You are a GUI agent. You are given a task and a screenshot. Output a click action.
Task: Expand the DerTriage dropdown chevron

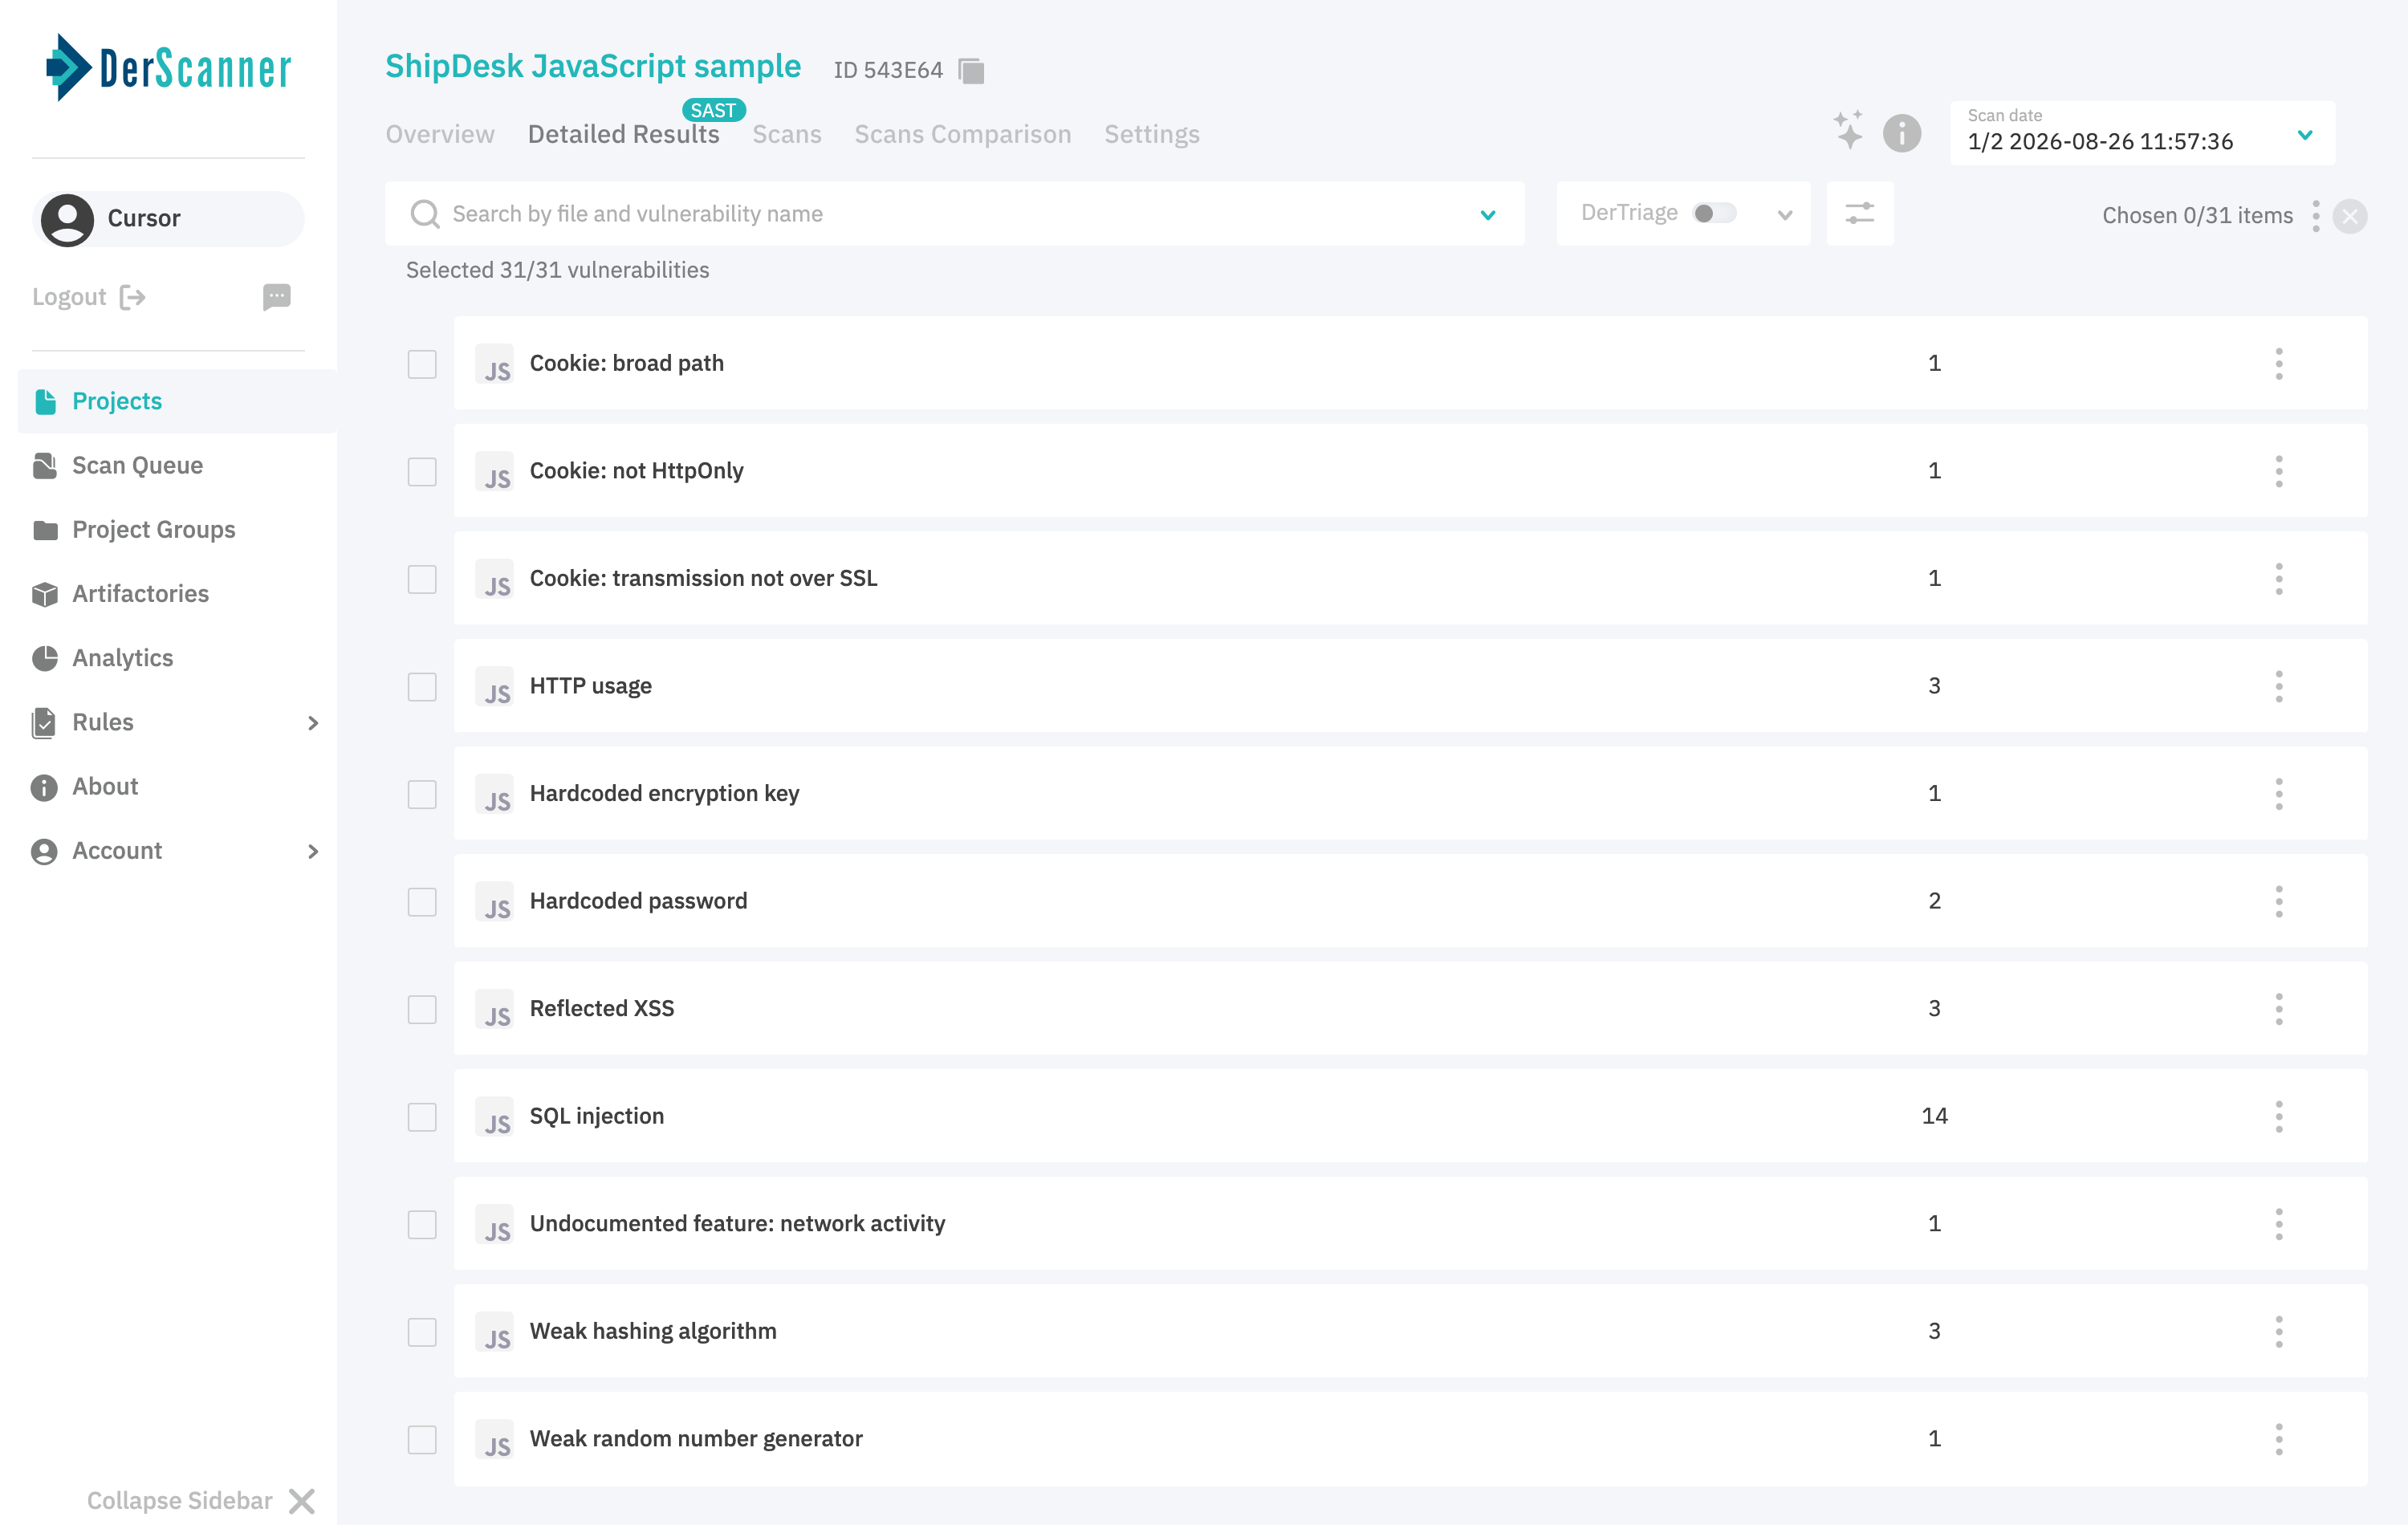1785,215
